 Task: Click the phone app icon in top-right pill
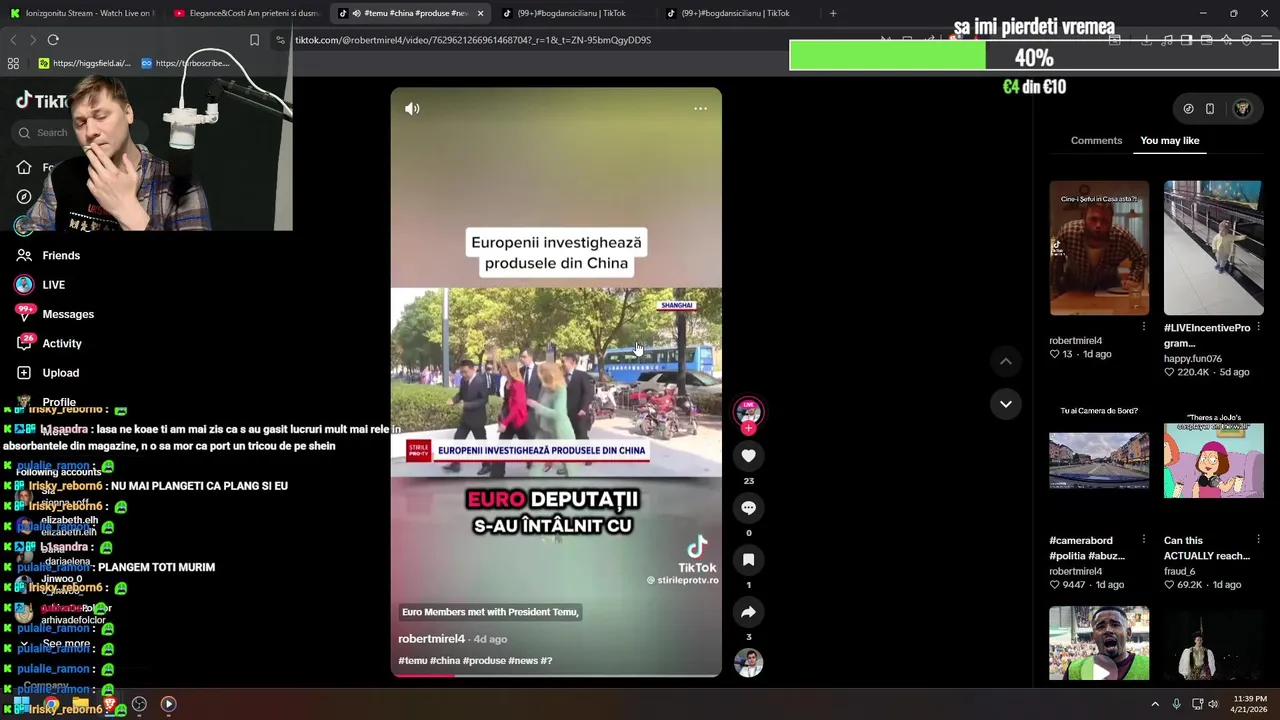pos(1210,109)
